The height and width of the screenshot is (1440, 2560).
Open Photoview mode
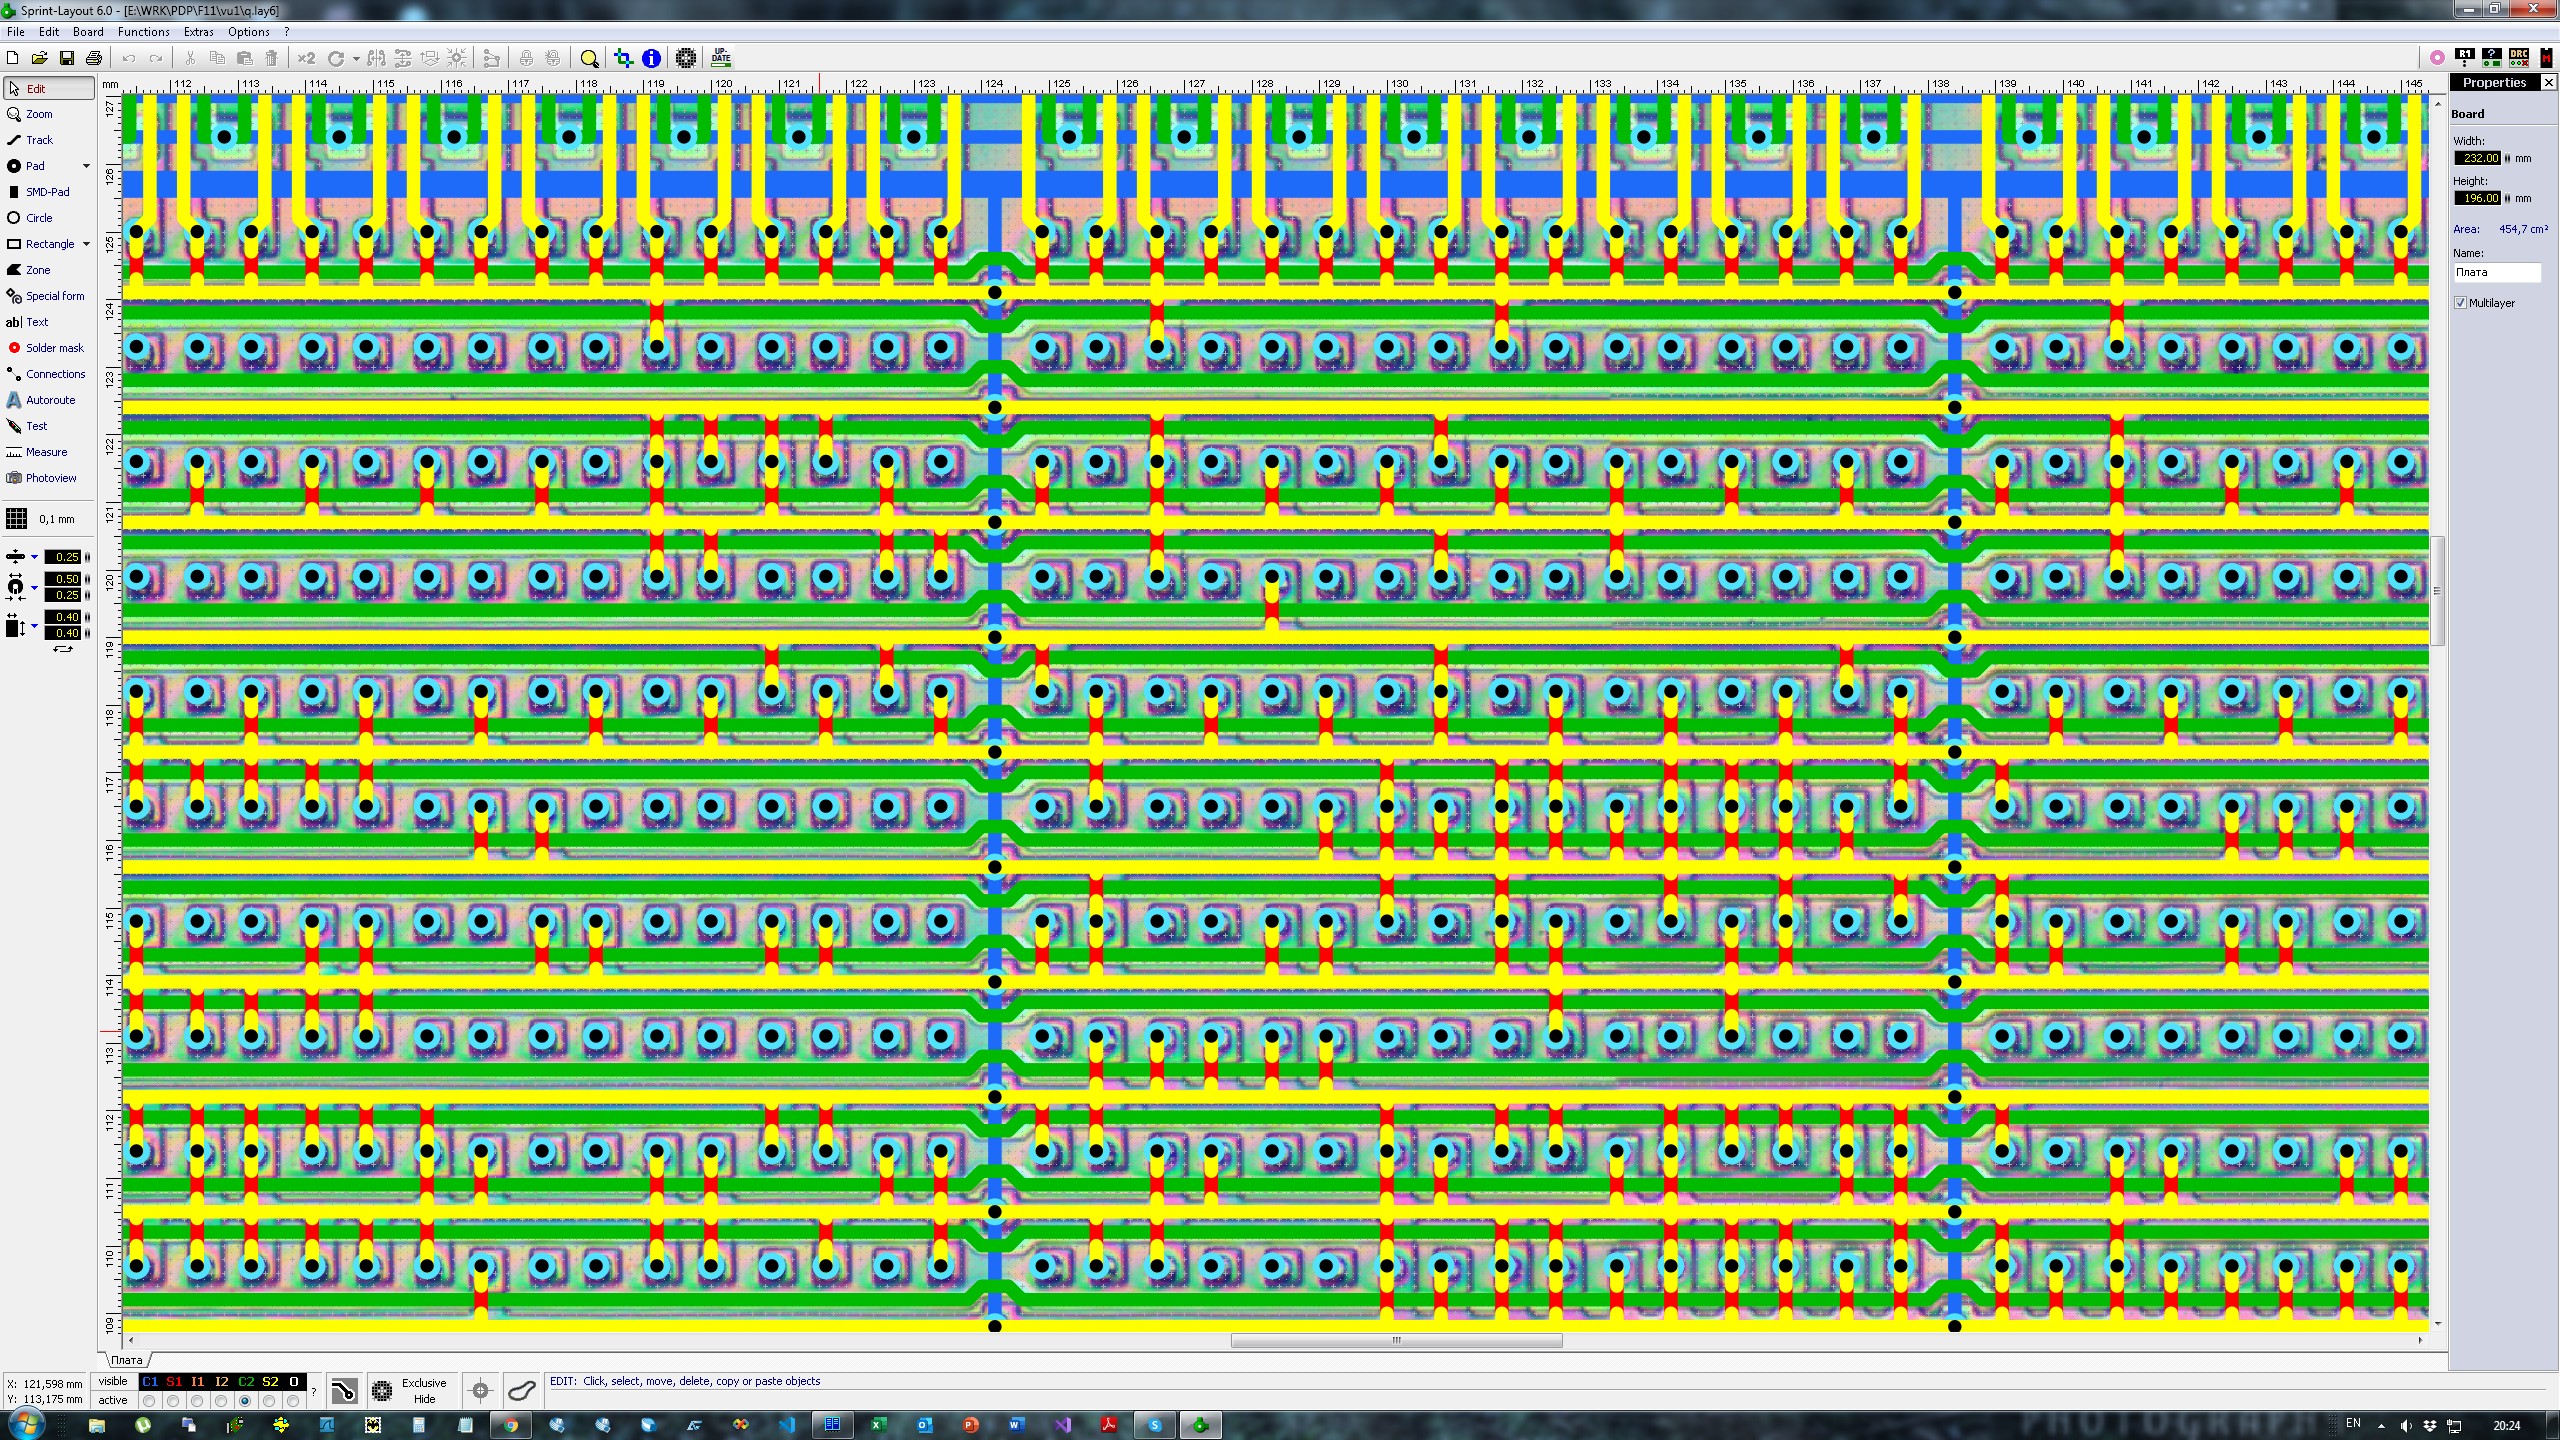point(50,478)
